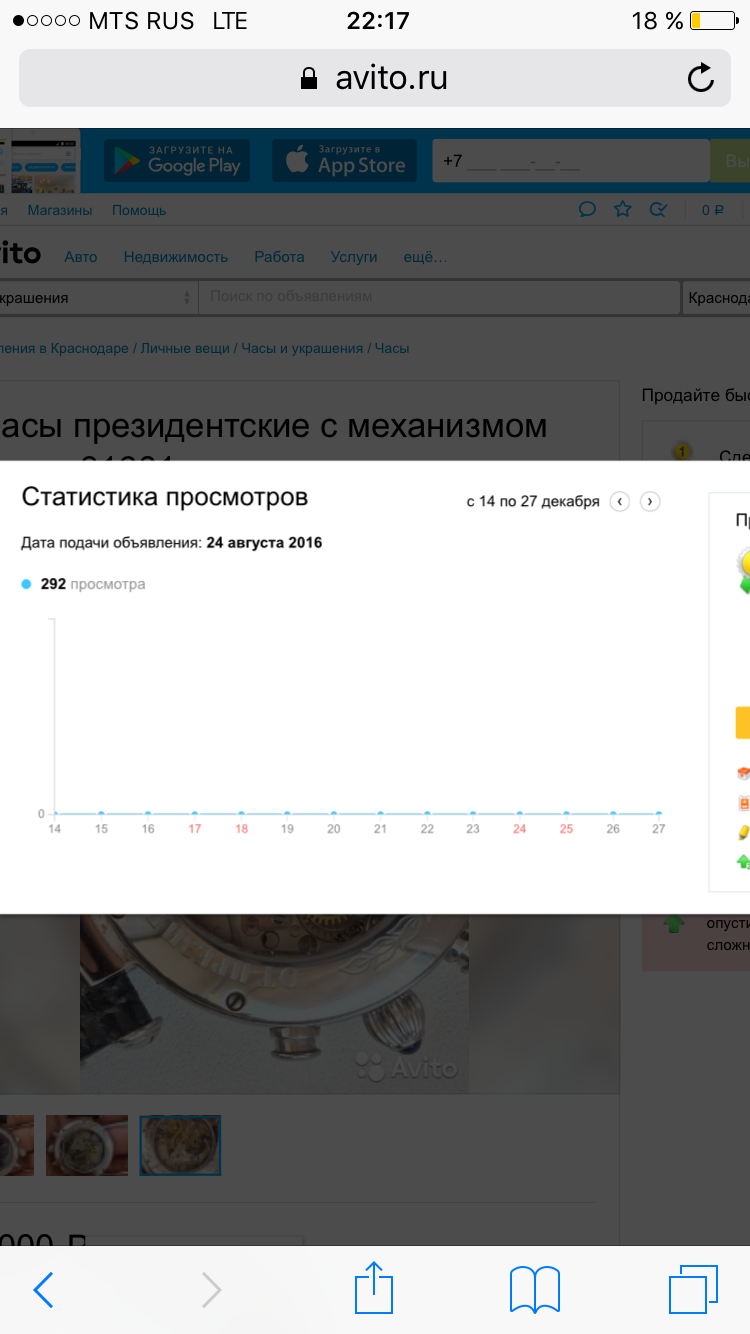Click the с 14 по 27 декабря range text
Viewport: 750px width, 1334px height.
click(x=533, y=501)
